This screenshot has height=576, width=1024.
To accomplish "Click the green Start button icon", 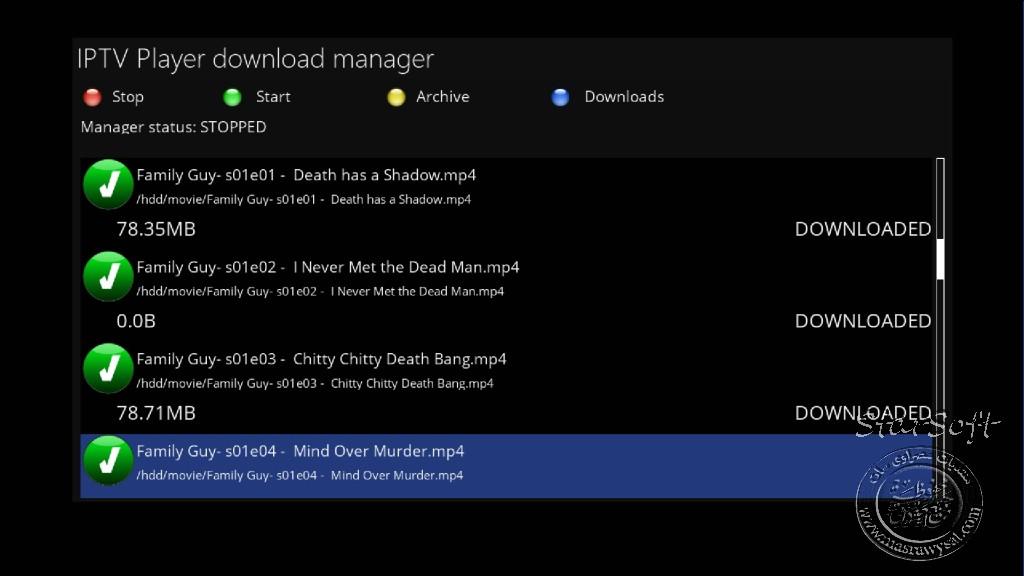I will point(232,97).
